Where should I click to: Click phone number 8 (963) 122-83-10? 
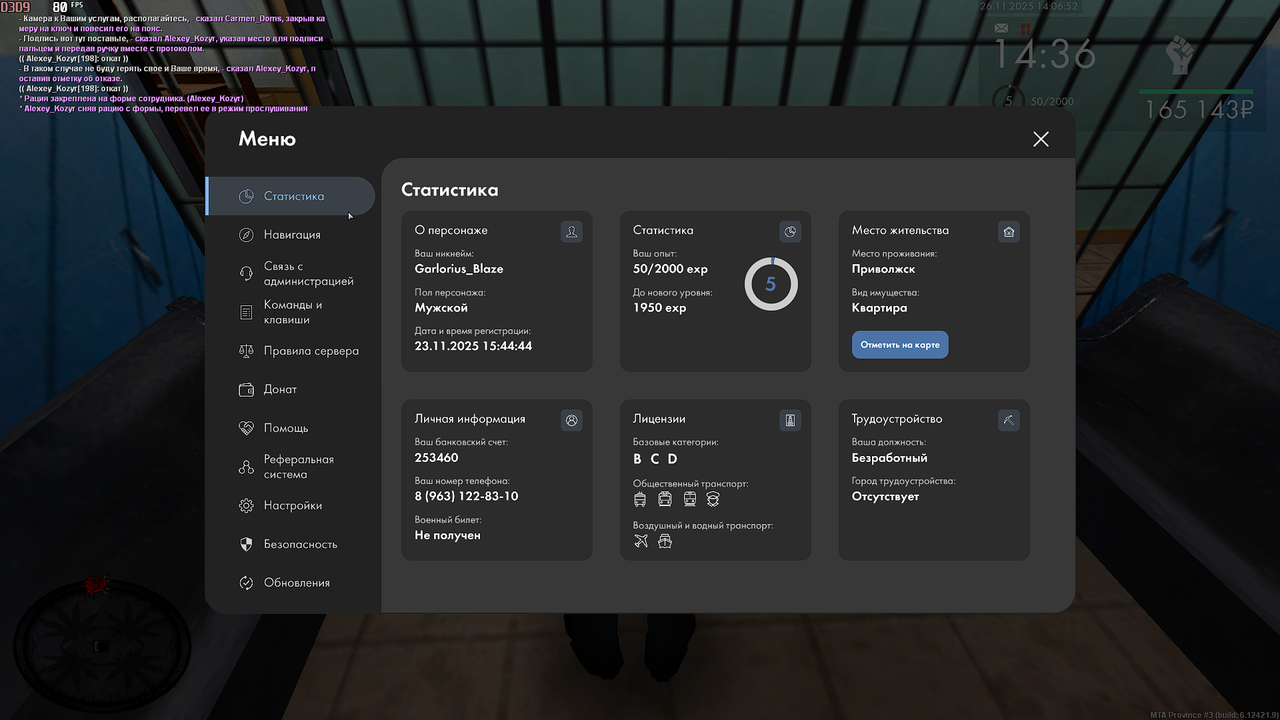[x=466, y=497]
